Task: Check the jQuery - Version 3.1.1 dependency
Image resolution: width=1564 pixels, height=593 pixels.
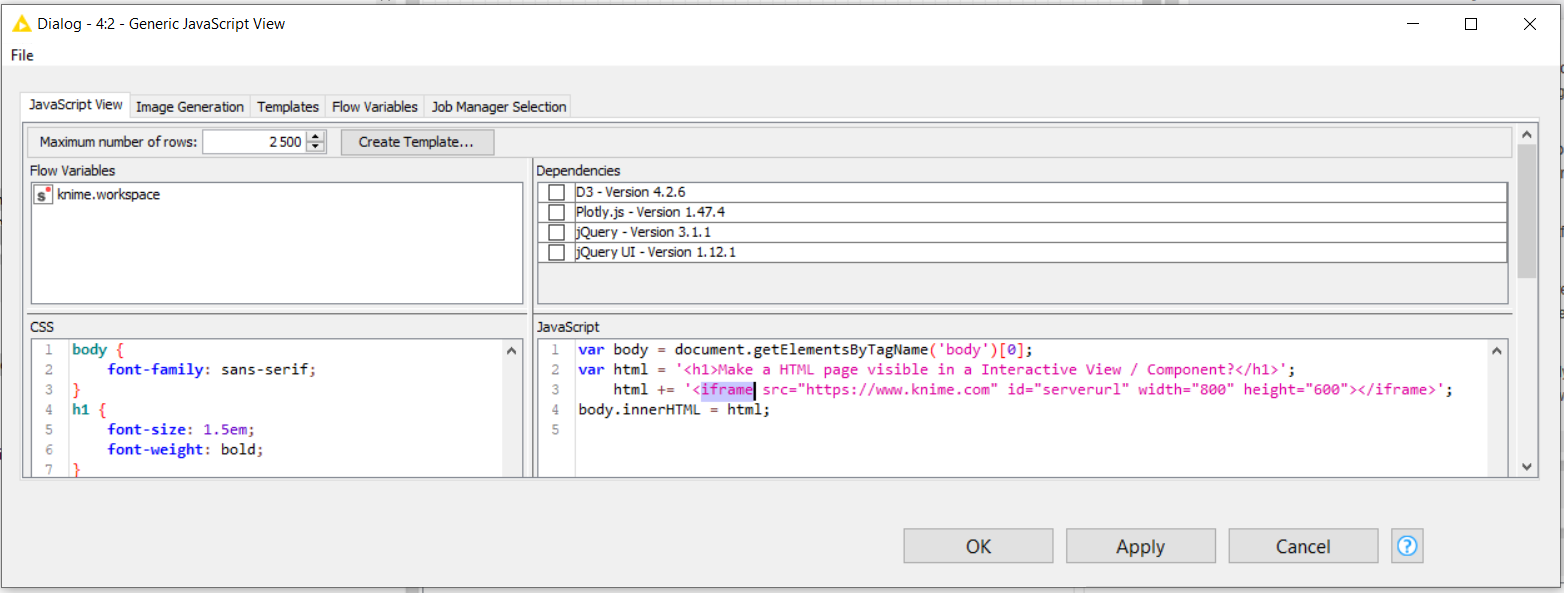Action: pyautogui.click(x=556, y=232)
